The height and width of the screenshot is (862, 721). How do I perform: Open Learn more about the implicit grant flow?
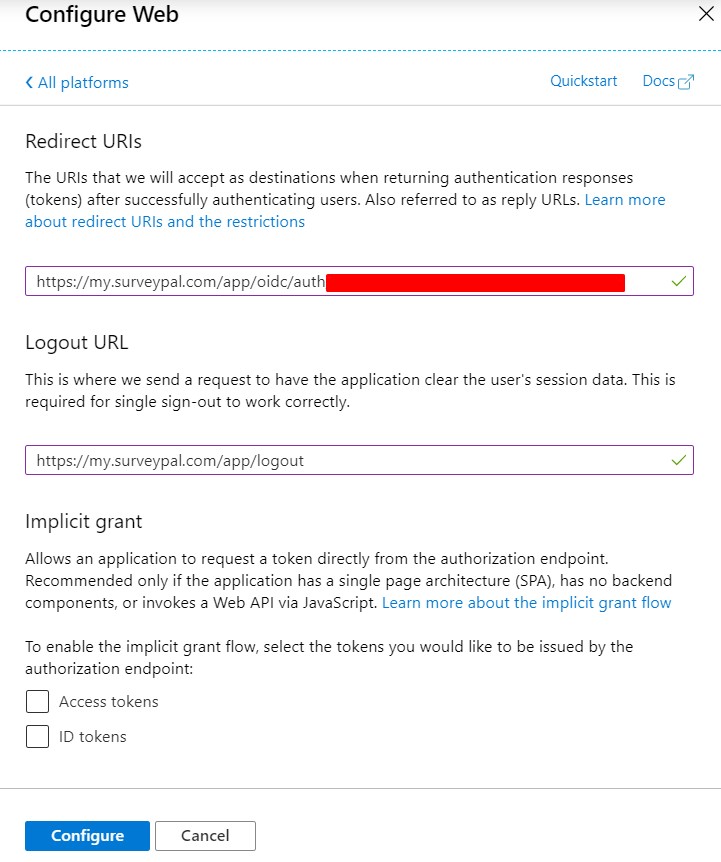[x=526, y=603]
